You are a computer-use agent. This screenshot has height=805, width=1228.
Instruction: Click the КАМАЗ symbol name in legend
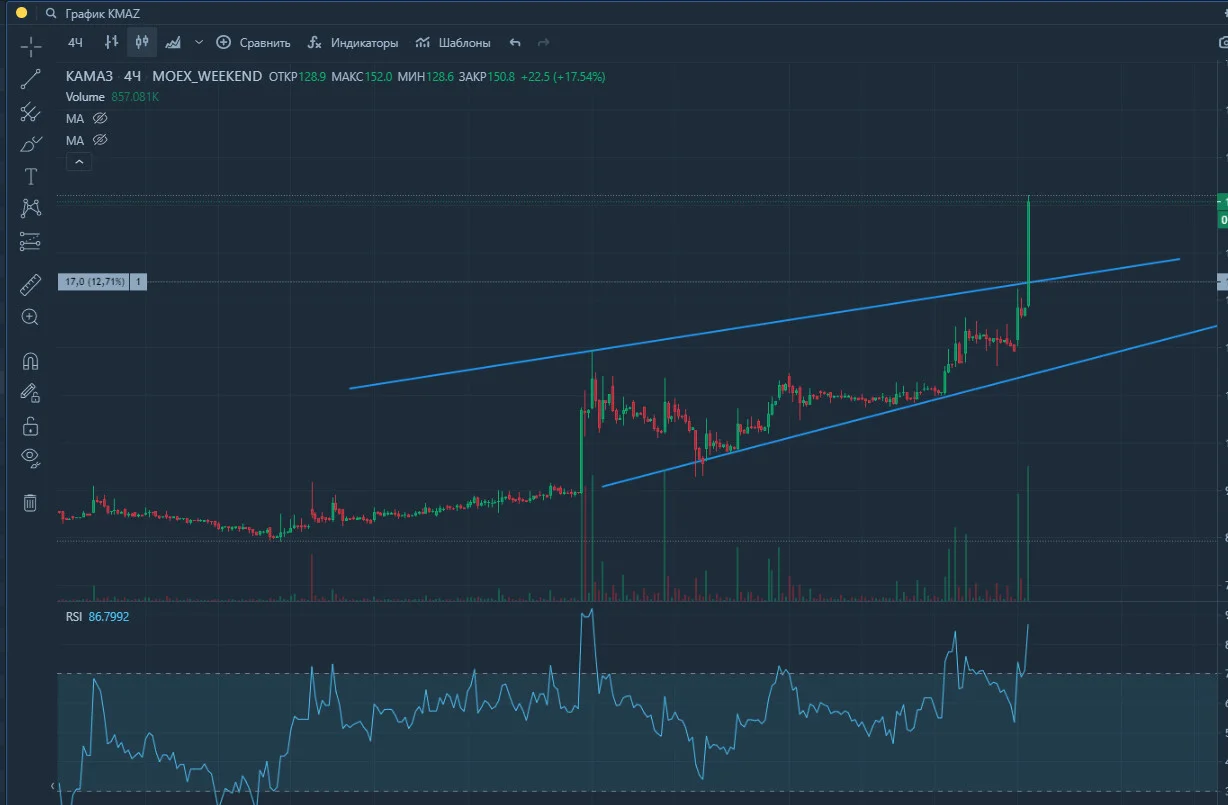[90, 76]
